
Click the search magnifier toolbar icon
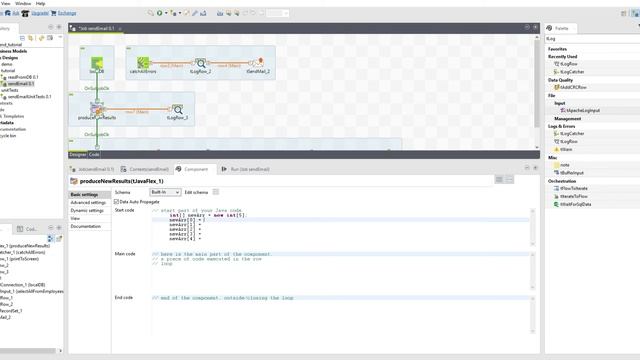(151, 13)
